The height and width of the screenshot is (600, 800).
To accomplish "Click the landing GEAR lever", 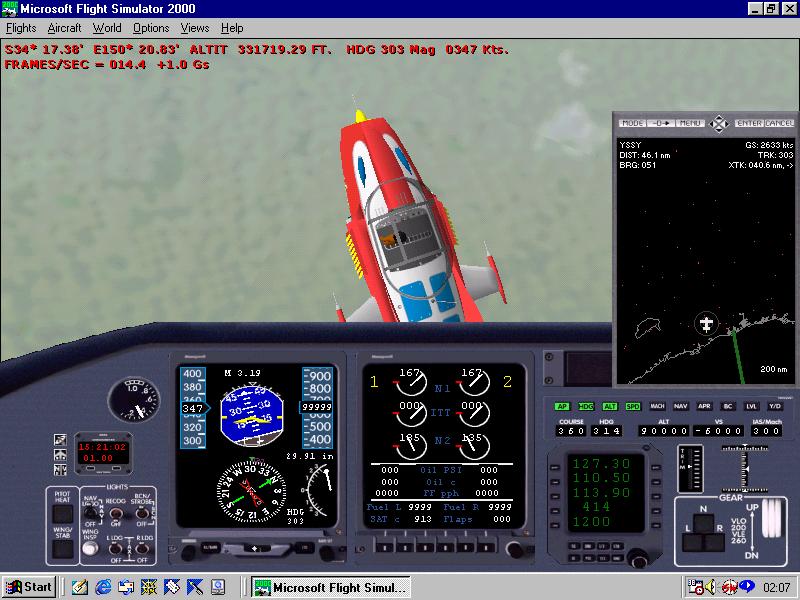I will pos(773,517).
